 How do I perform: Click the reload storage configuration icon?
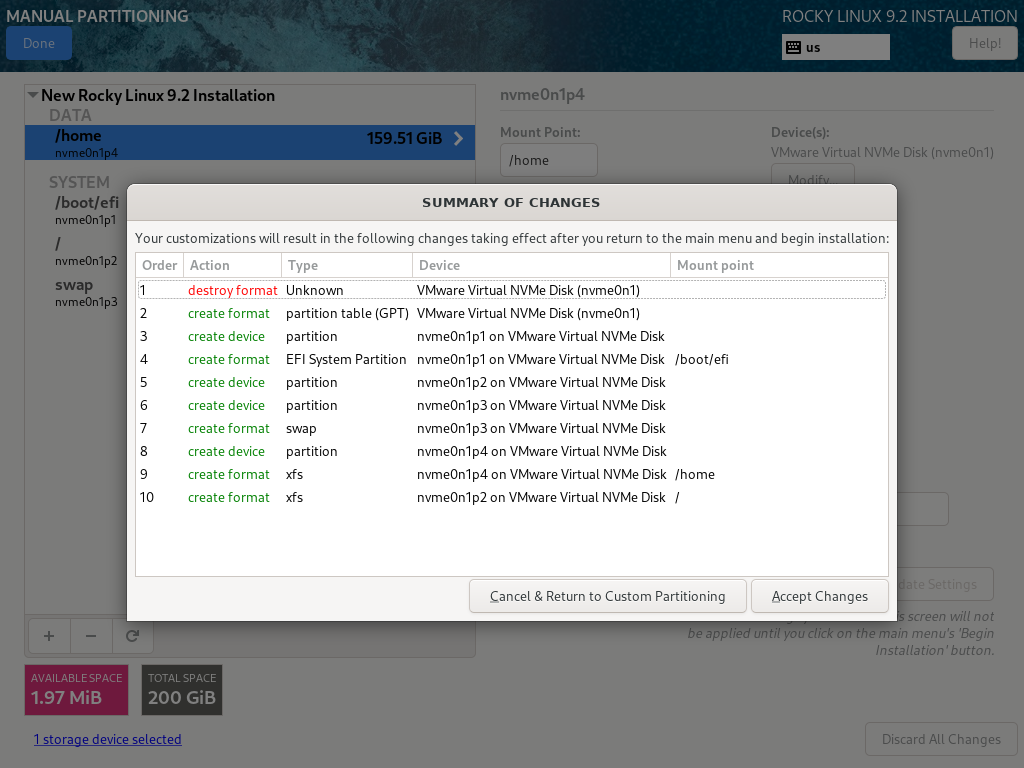[x=133, y=636]
